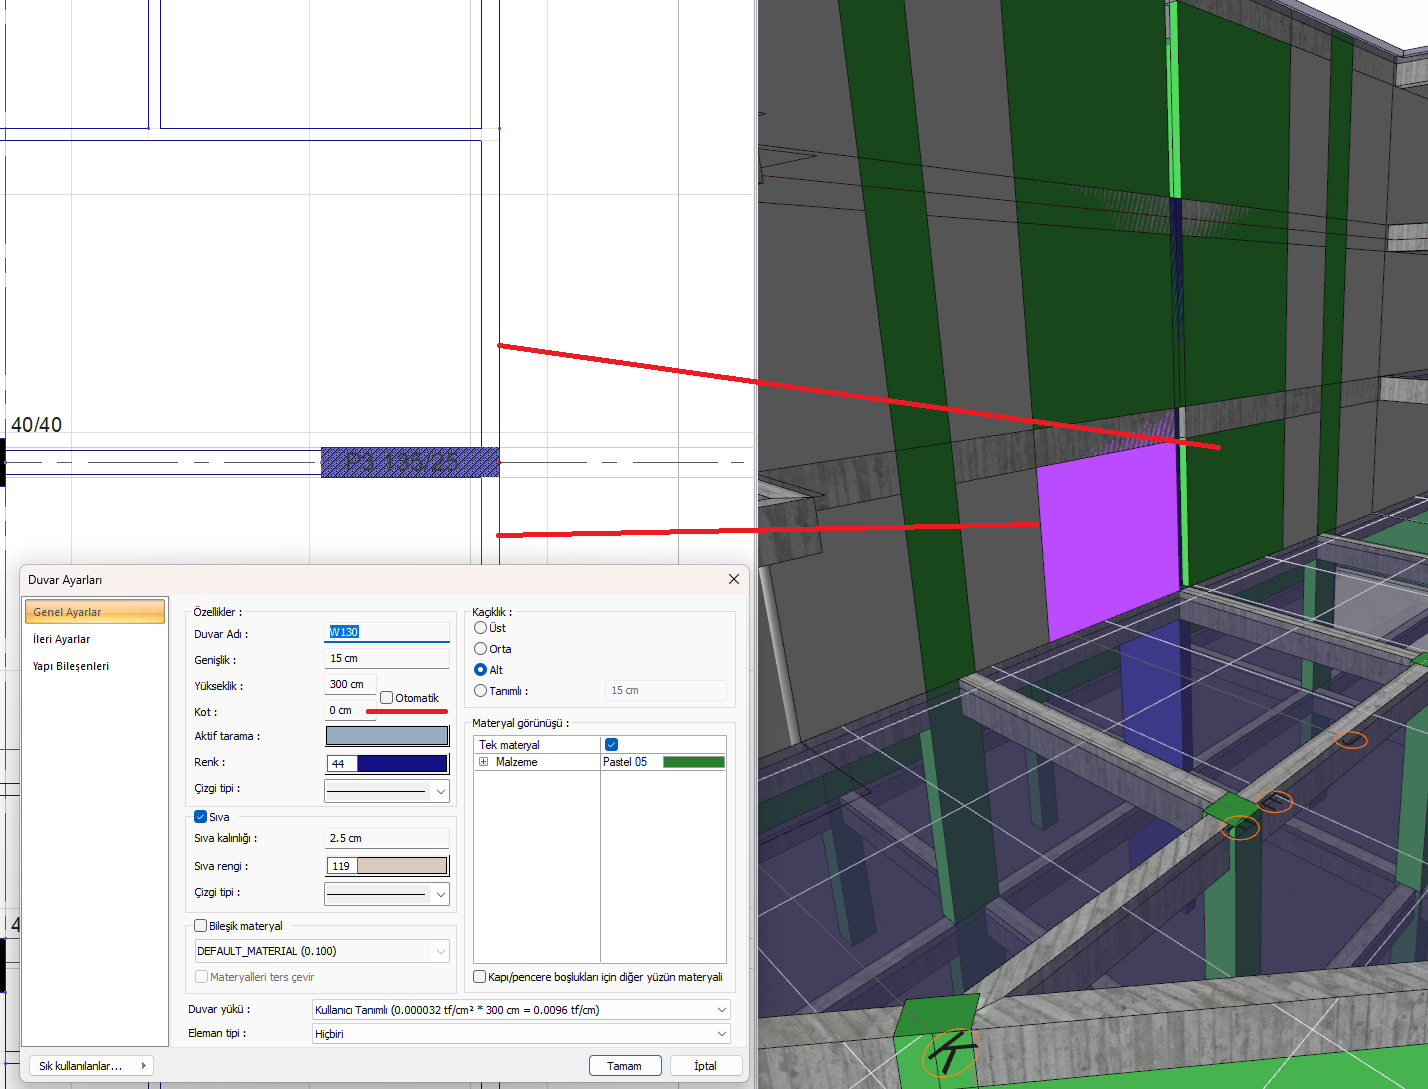Image resolution: width=1428 pixels, height=1089 pixels.
Task: Select the Üst kaçıklık radio button
Action: tap(481, 628)
